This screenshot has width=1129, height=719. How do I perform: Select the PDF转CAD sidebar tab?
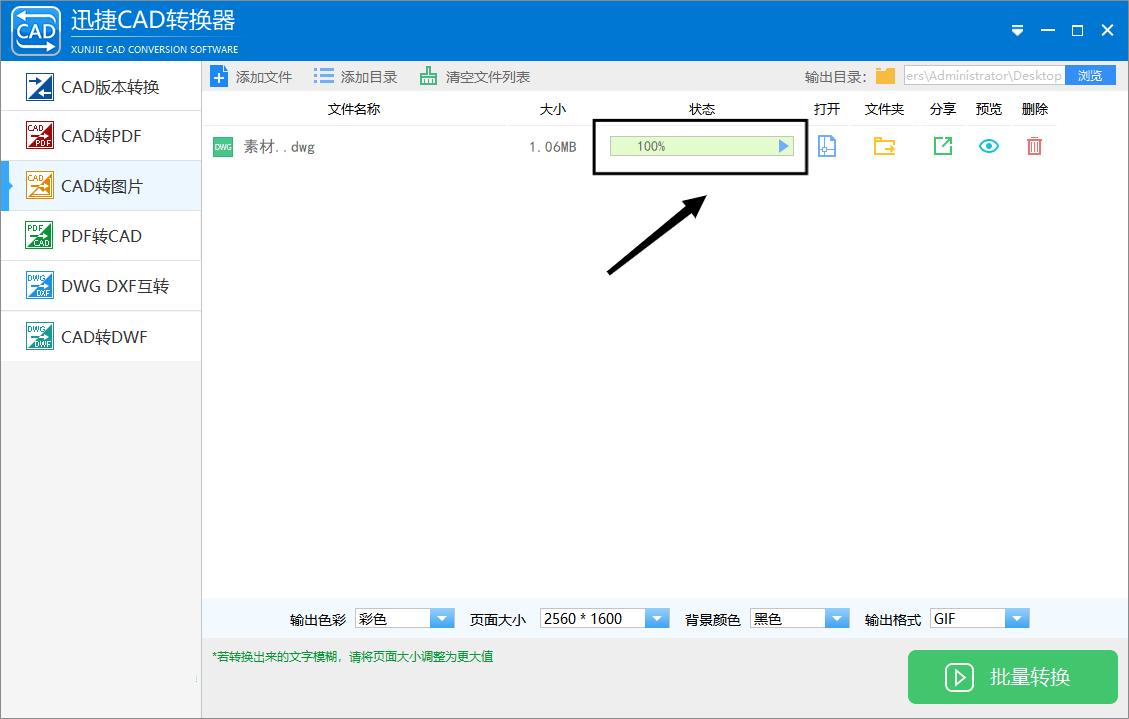(100, 235)
